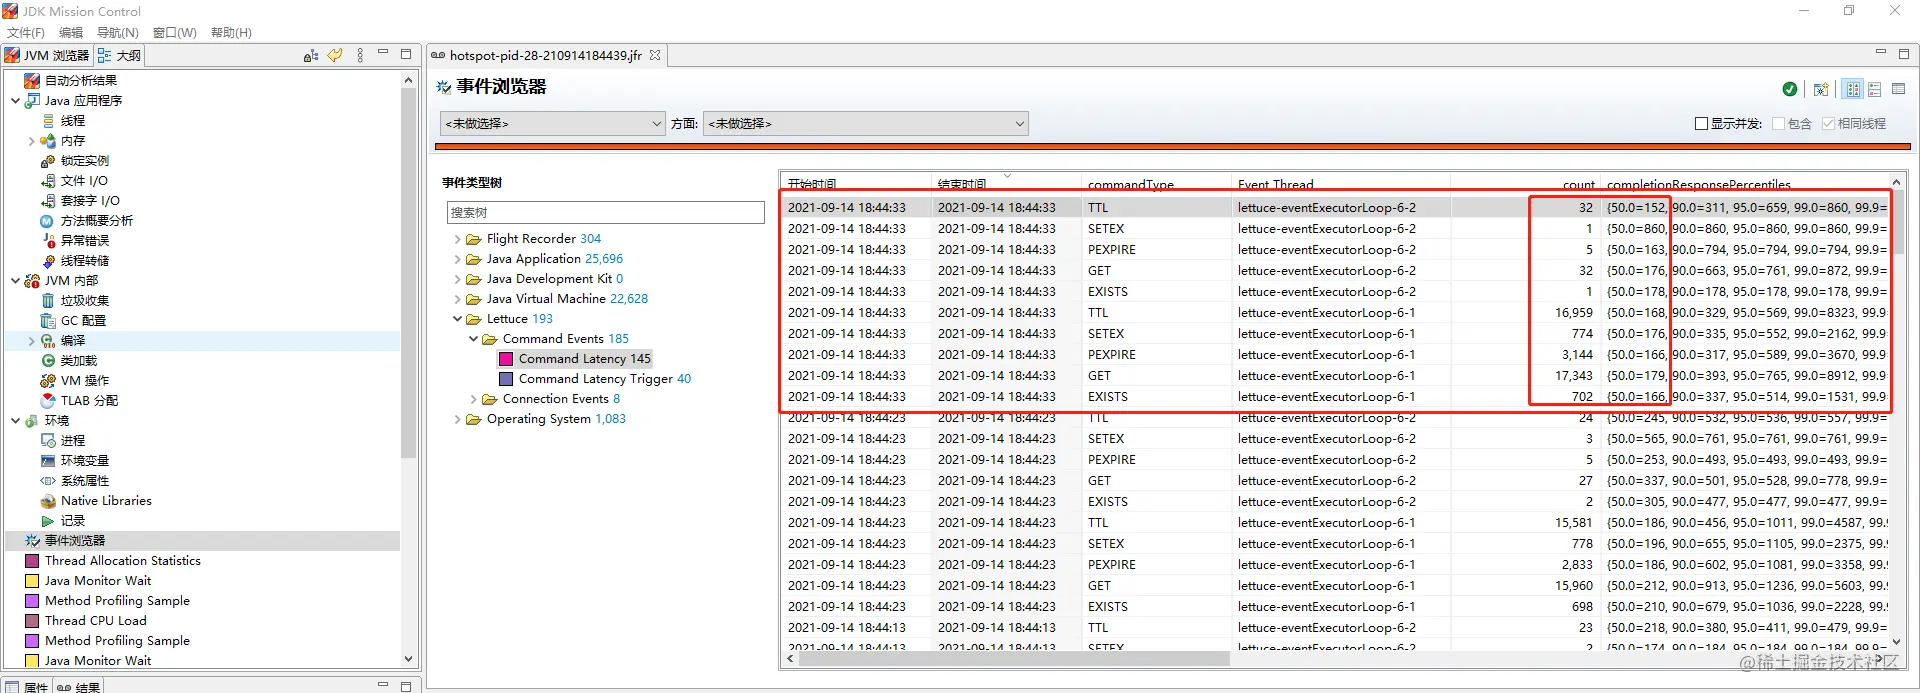This screenshot has height=693, width=1920.
Task: Click the 搜索树 search field
Action: pyautogui.click(x=605, y=212)
